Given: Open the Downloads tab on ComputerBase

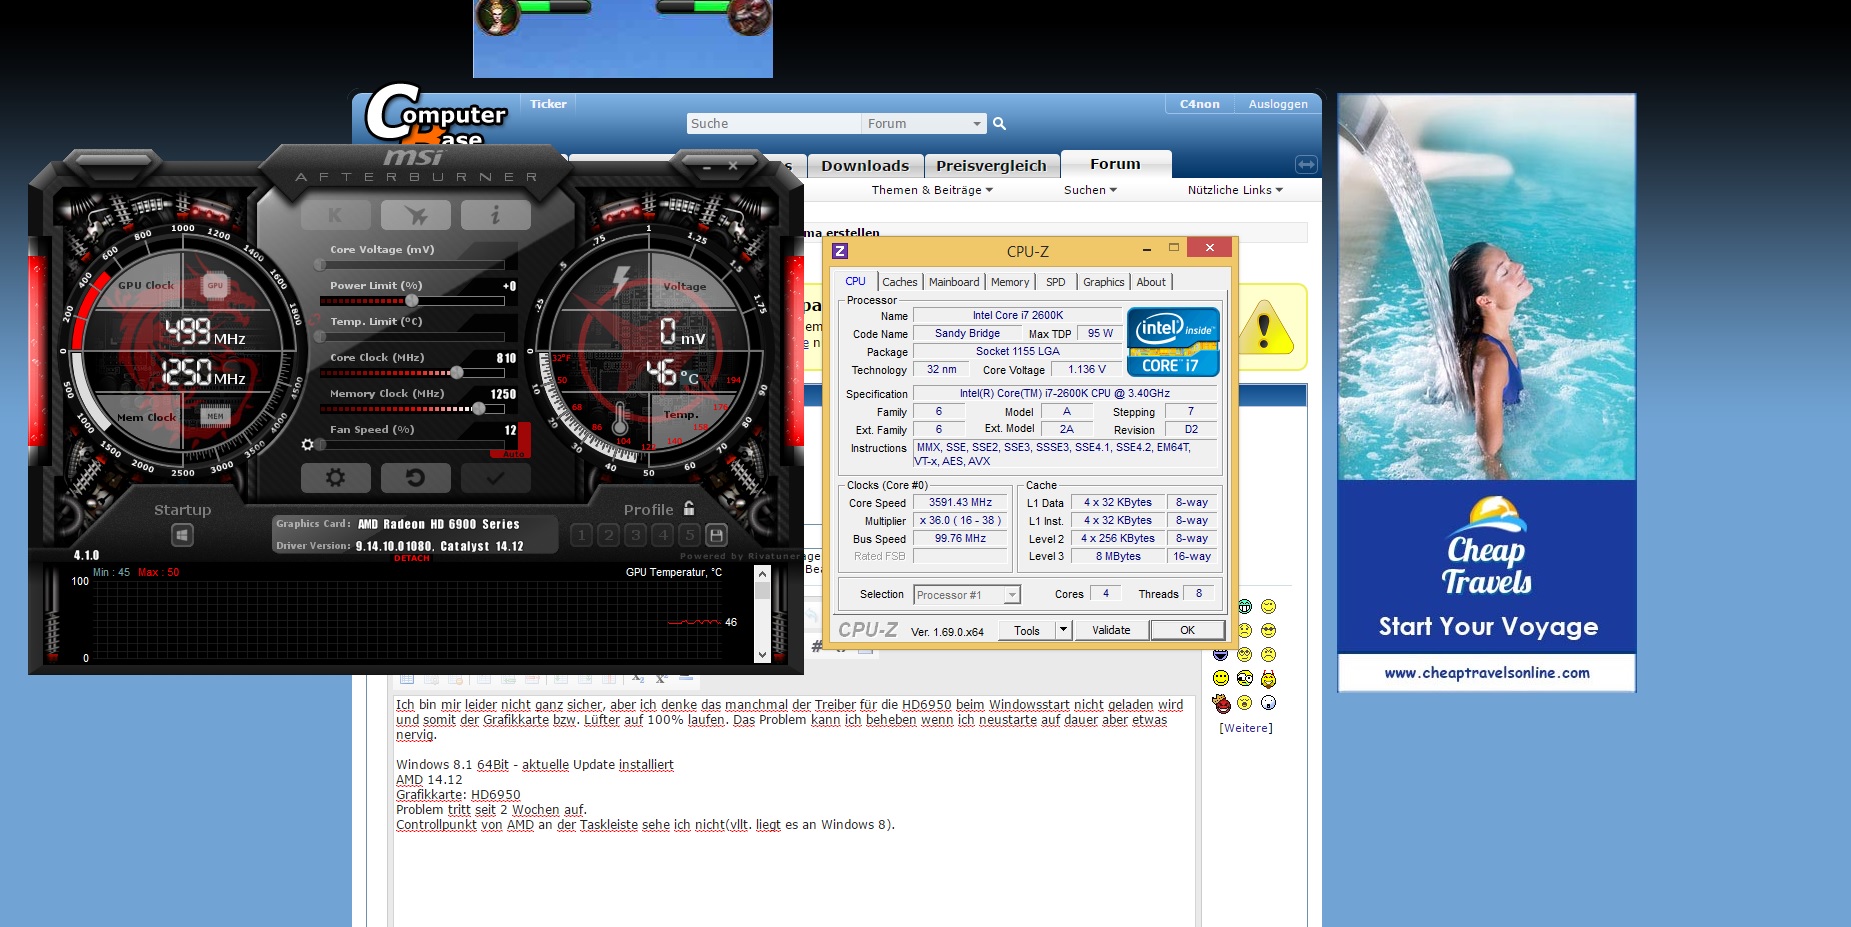Looking at the screenshot, I should coord(865,166).
